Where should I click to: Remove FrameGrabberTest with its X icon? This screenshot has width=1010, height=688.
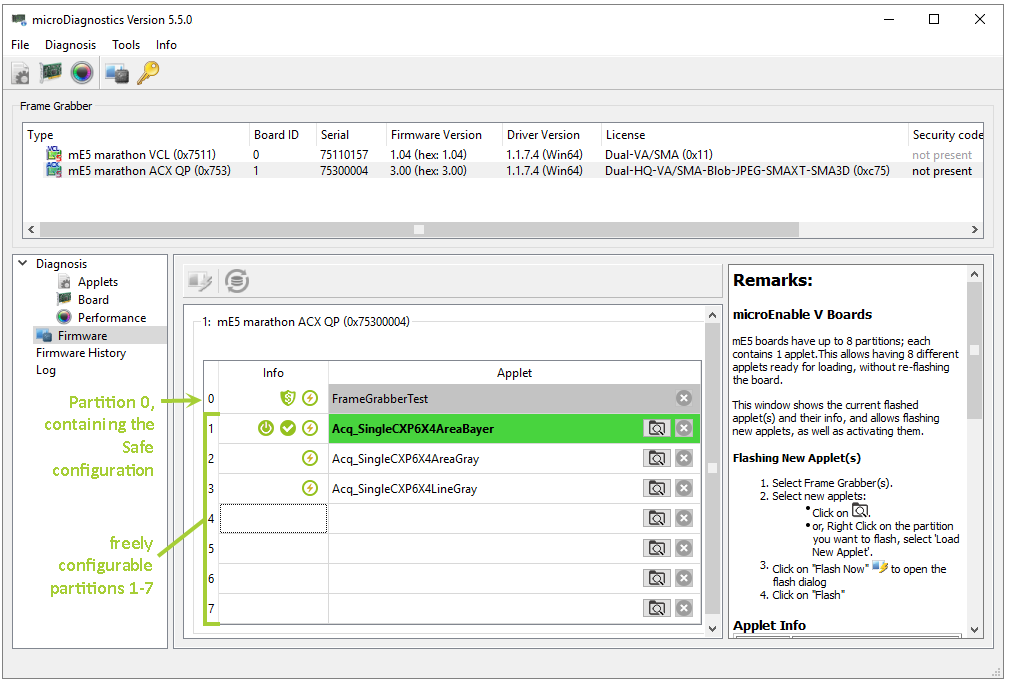coord(684,398)
